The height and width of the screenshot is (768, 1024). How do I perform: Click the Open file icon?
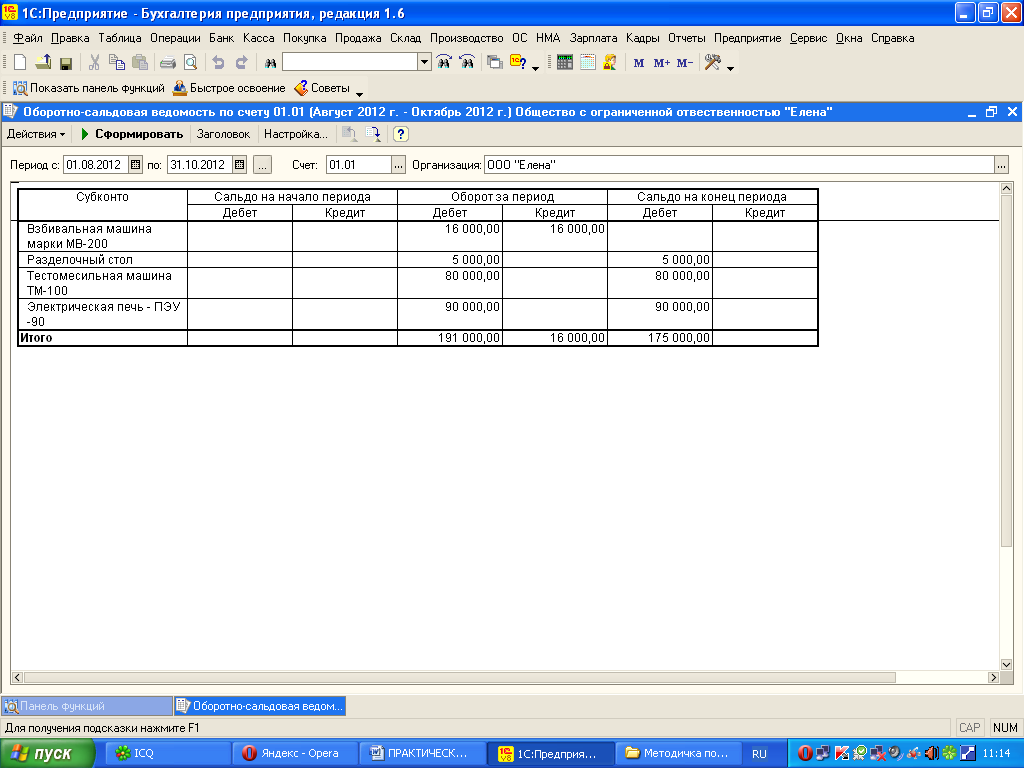click(x=43, y=63)
